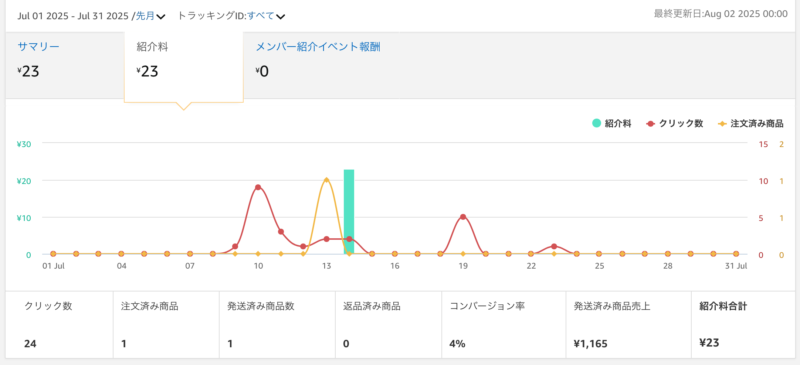
Task: Open the メンバー紹介イベント報酬 tab
Action: tap(318, 47)
